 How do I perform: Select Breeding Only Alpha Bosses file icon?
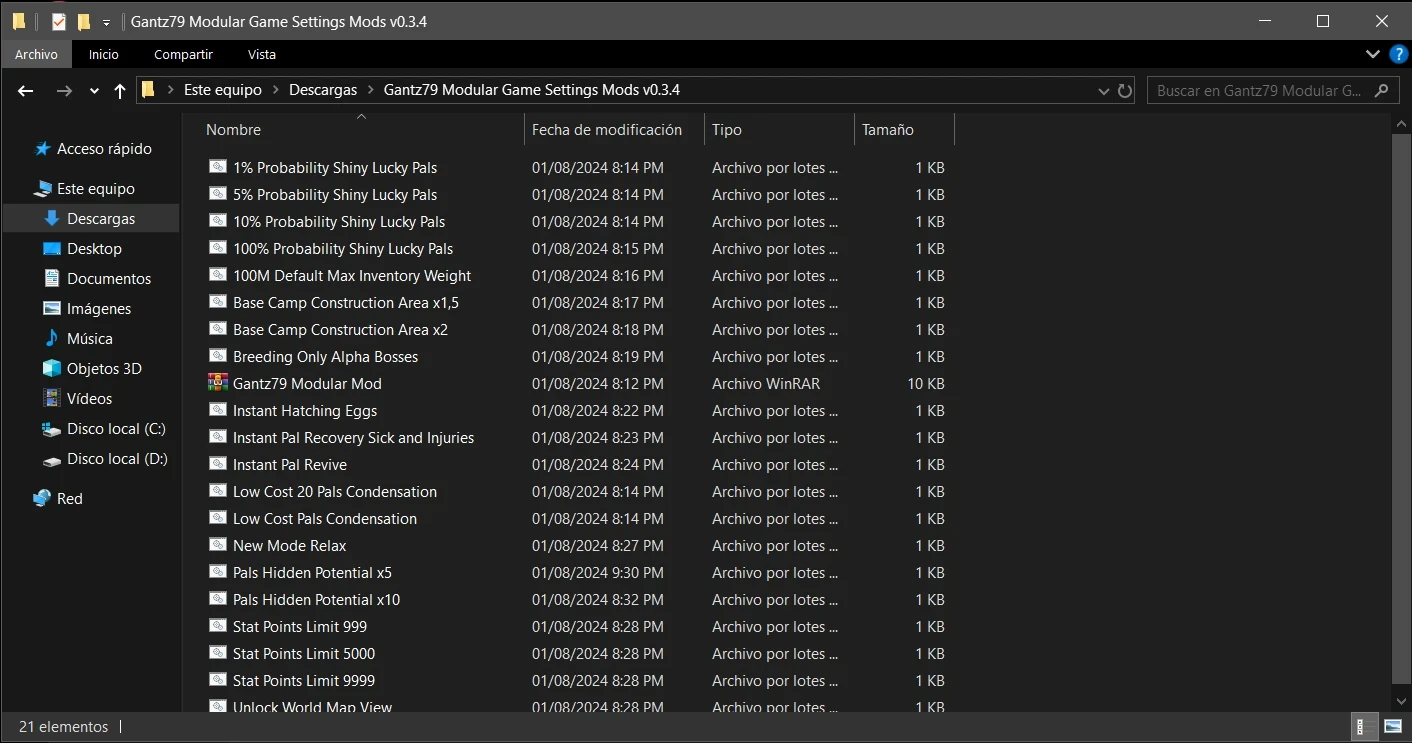[217, 356]
